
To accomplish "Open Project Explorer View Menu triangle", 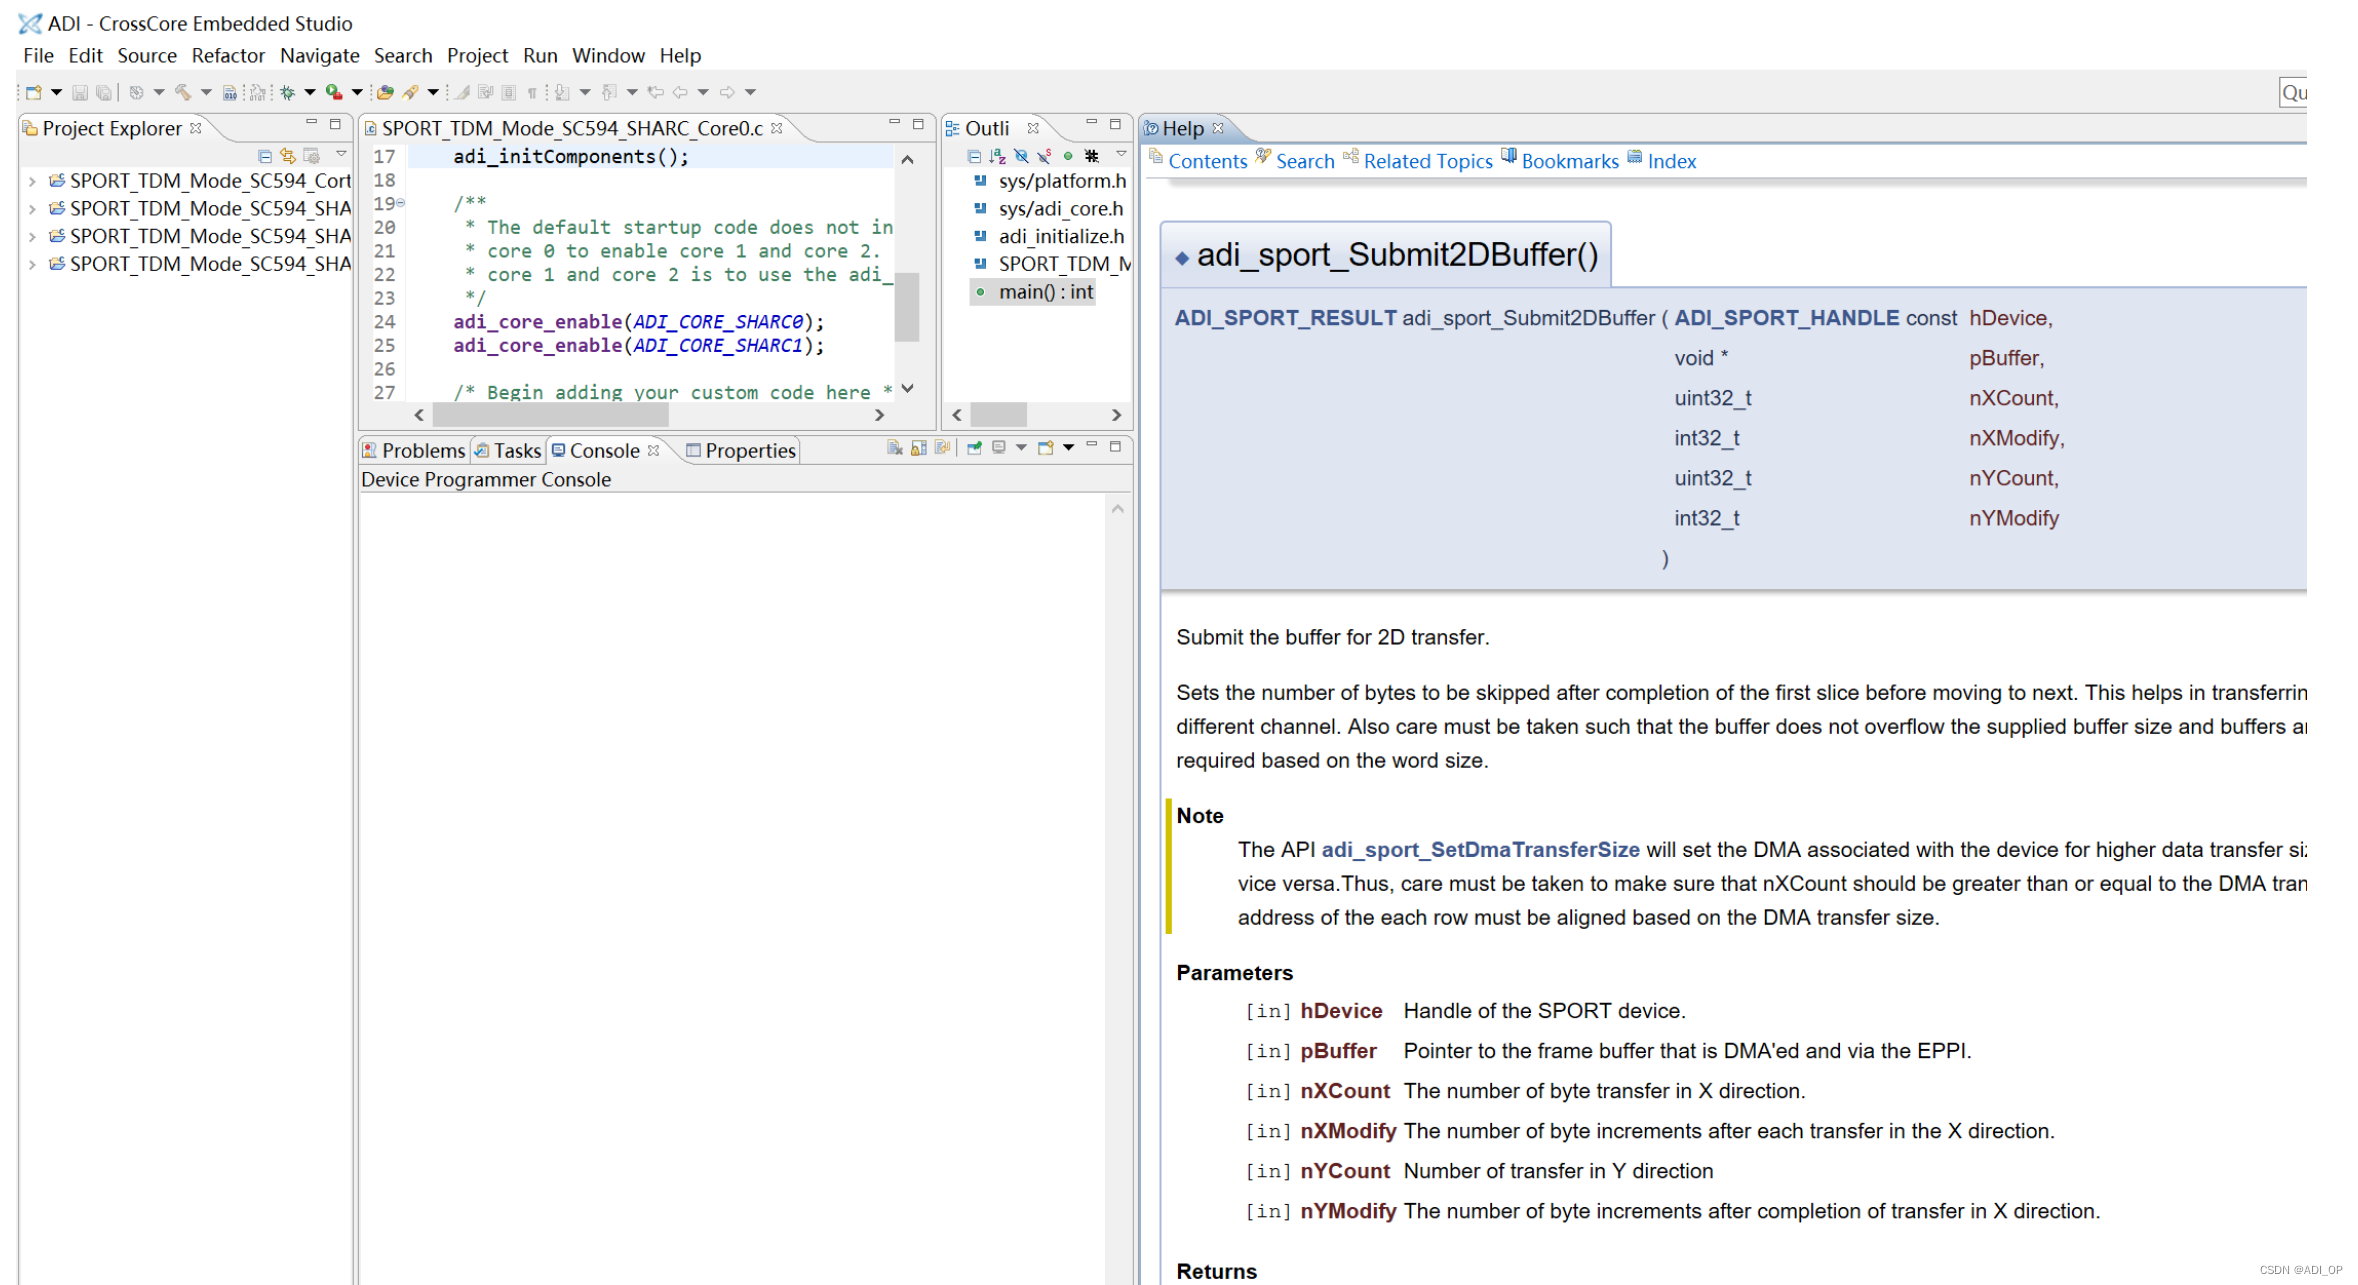I will pyautogui.click(x=341, y=155).
